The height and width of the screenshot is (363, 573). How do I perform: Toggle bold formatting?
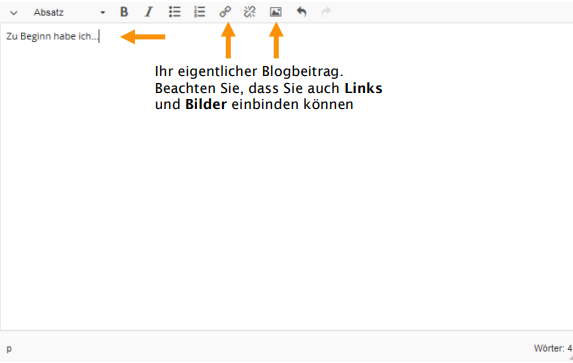pyautogui.click(x=124, y=12)
